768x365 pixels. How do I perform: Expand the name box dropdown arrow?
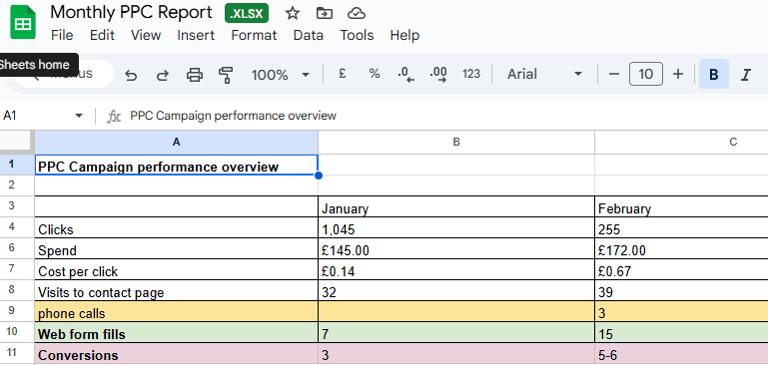click(78, 116)
